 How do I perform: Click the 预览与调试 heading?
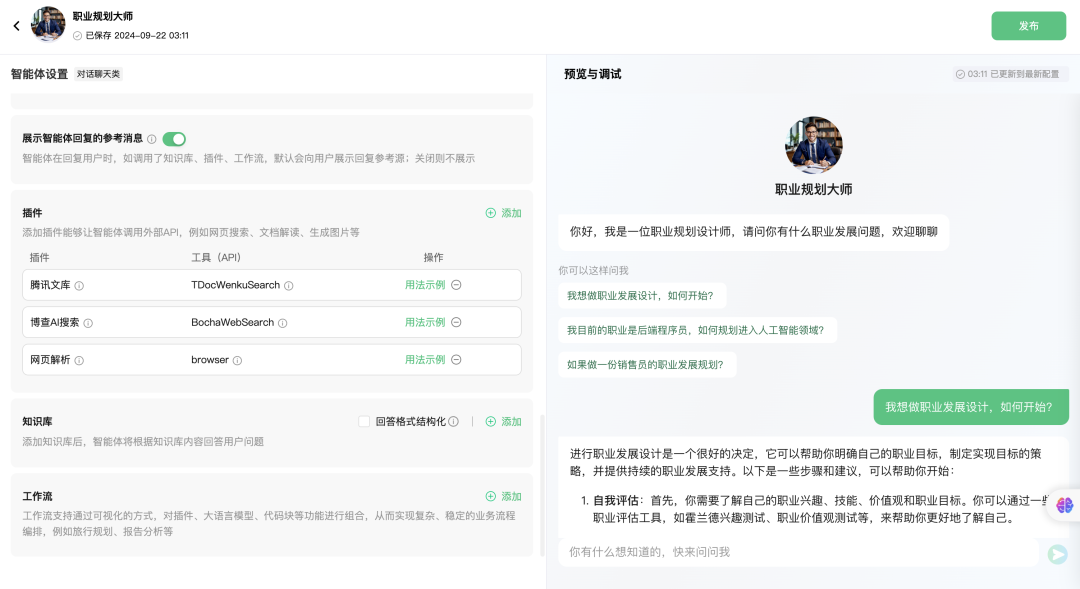coord(592,74)
